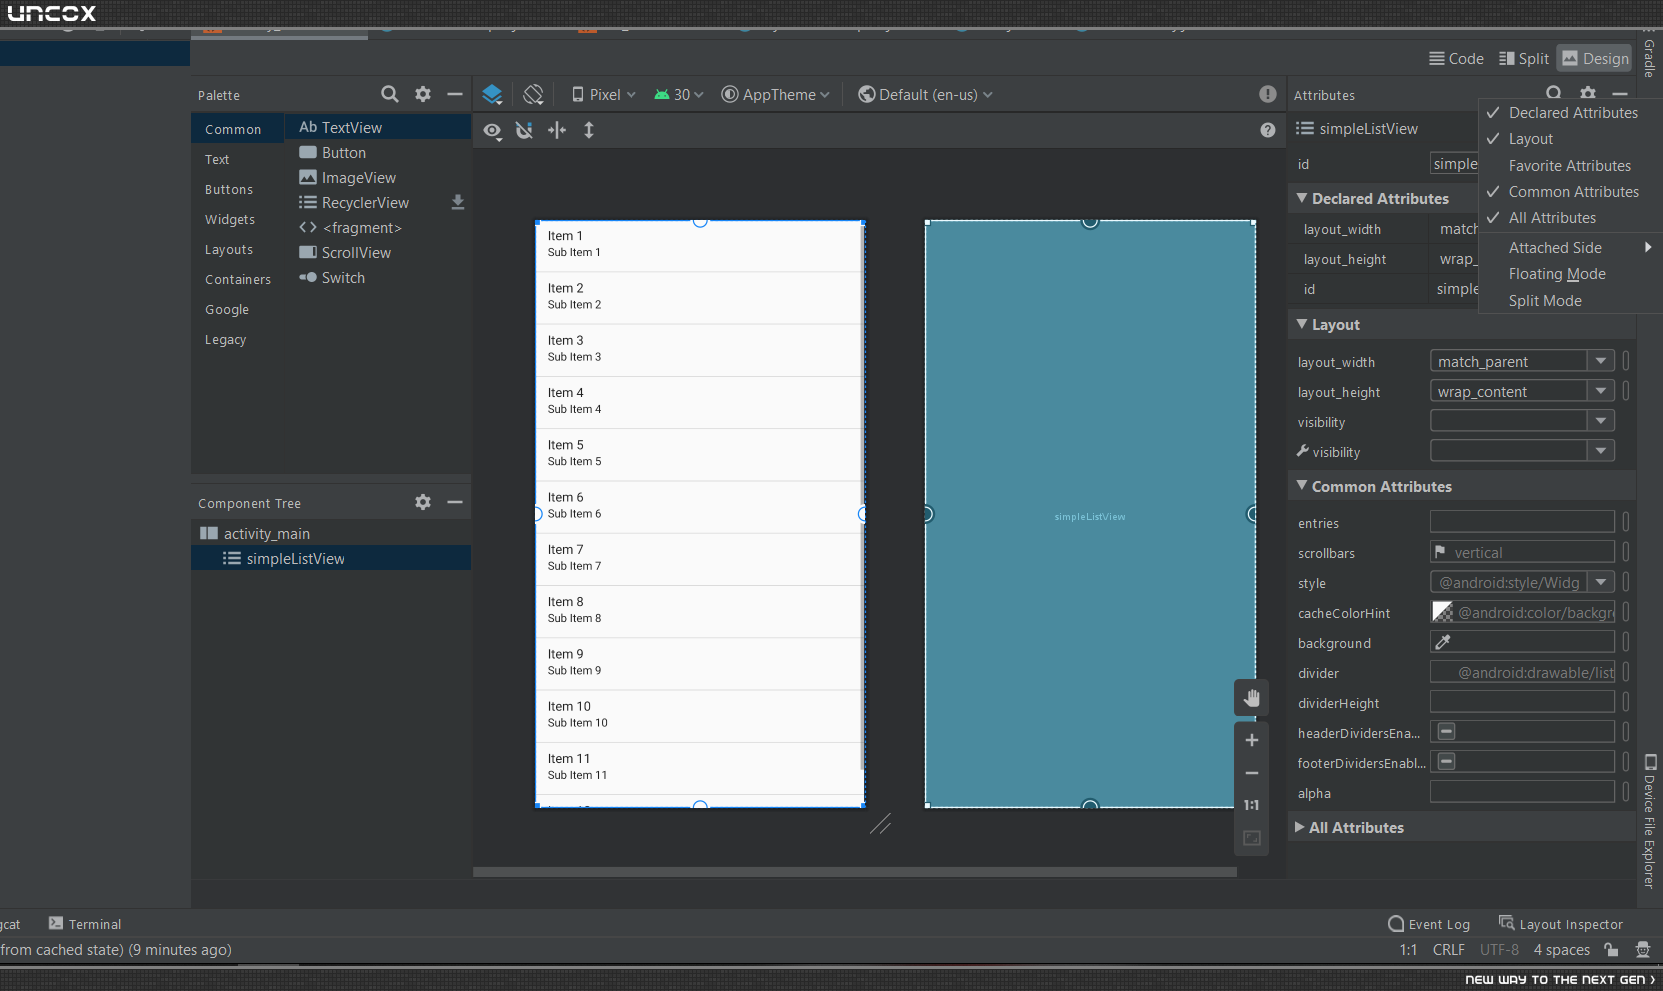Open the Event Log

click(1429, 924)
